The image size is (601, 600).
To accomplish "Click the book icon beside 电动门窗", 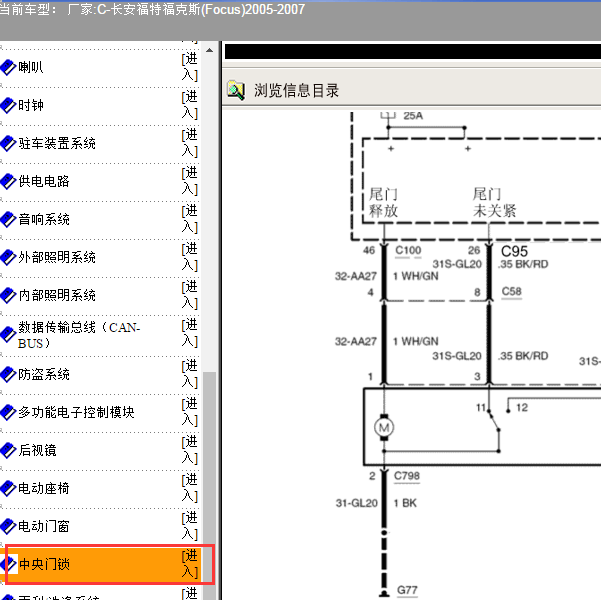I will click(x=8, y=526).
